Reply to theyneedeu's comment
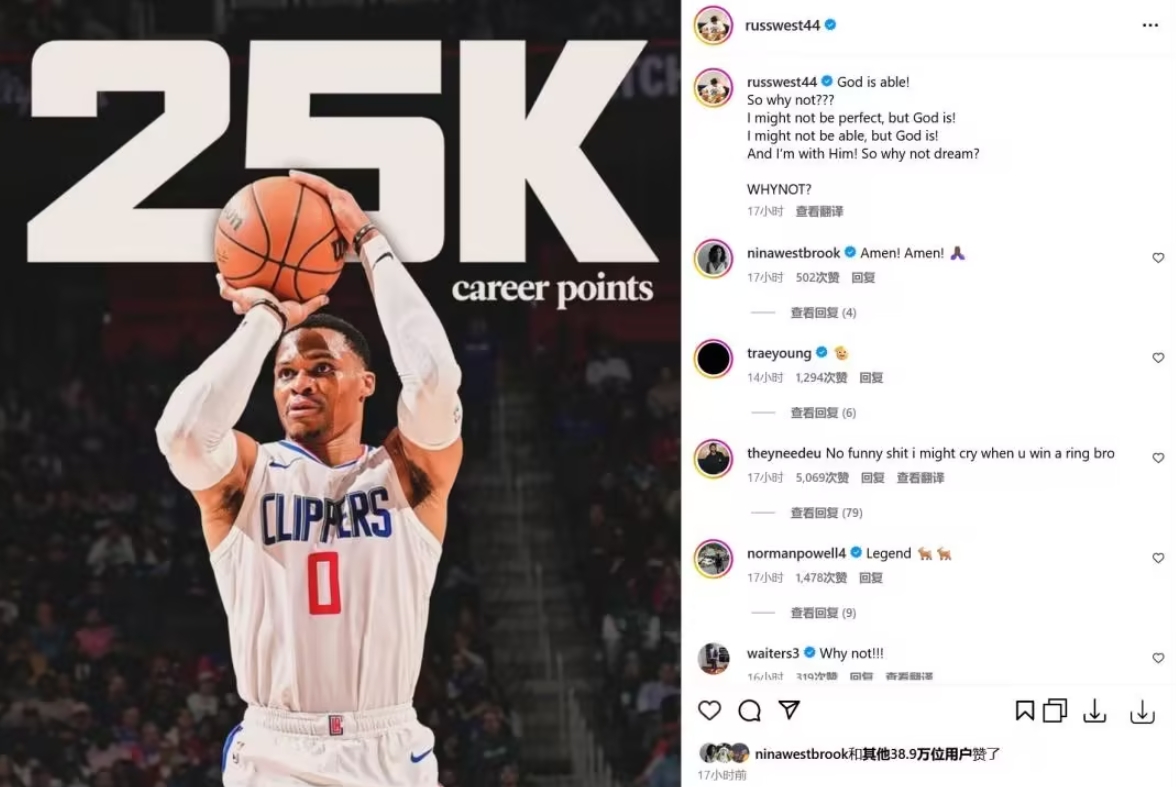Image resolution: width=1176 pixels, height=787 pixels. coord(872,478)
